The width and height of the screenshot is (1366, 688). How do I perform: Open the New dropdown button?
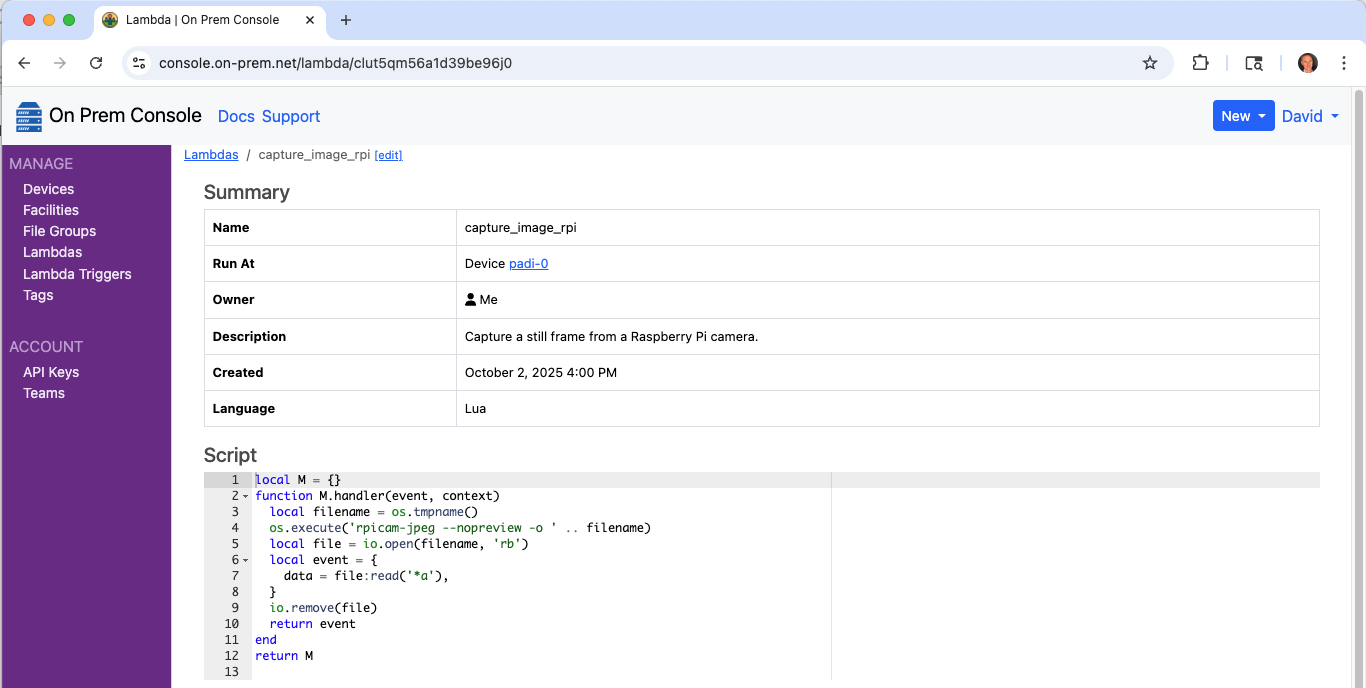click(1243, 115)
